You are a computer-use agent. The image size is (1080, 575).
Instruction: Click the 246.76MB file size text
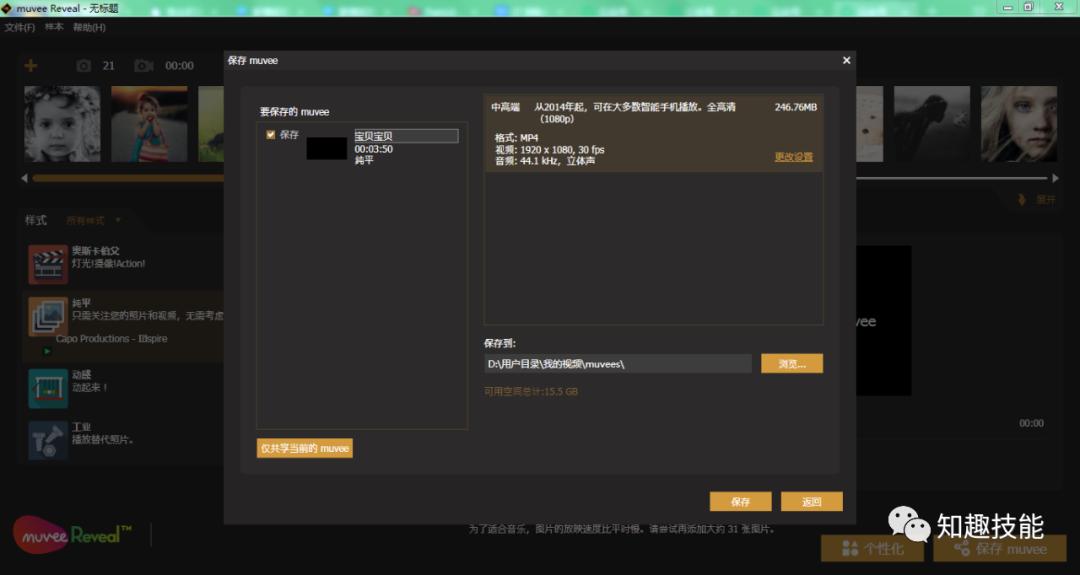[796, 107]
